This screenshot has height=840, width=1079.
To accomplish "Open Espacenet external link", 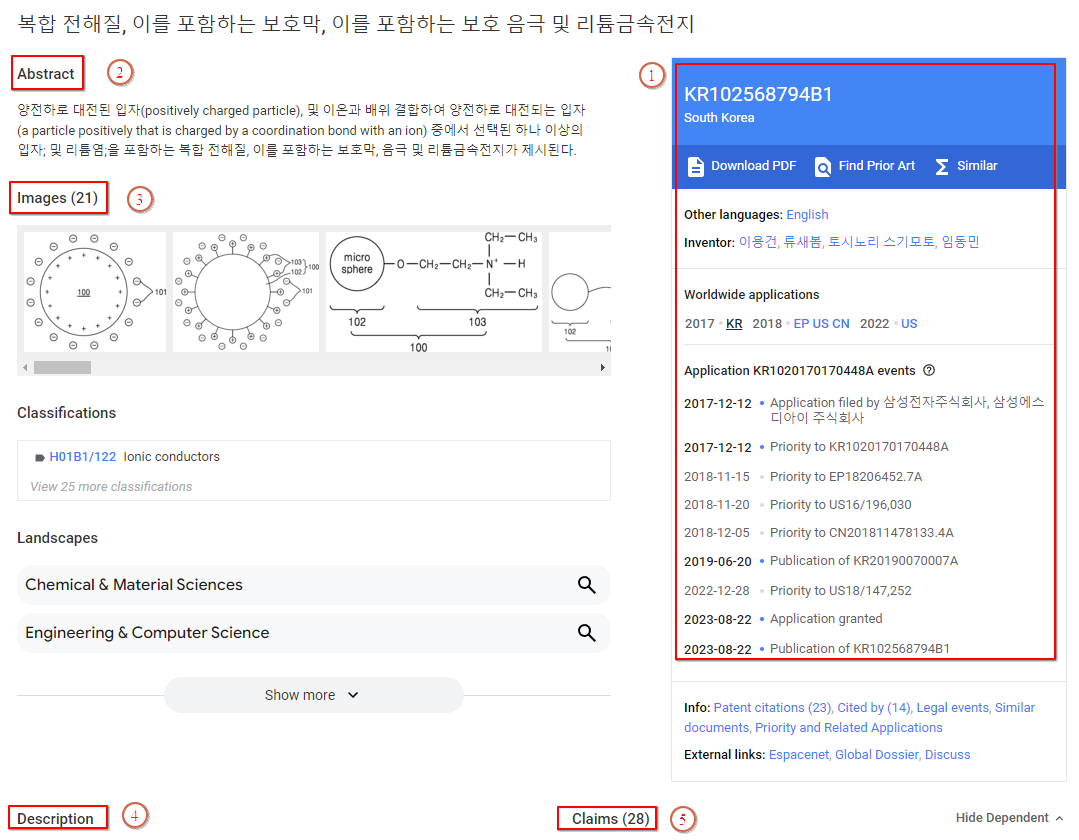I will pyautogui.click(x=798, y=755).
